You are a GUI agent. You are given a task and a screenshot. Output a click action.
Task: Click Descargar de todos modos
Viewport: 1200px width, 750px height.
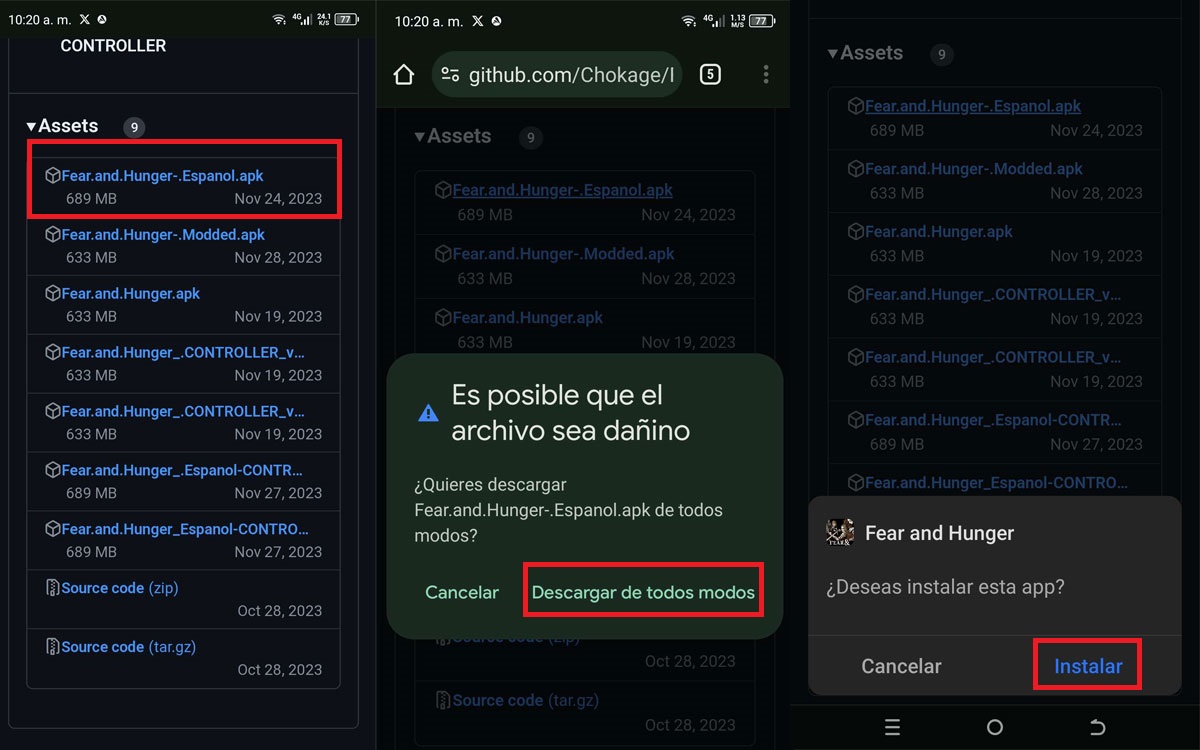(x=643, y=592)
